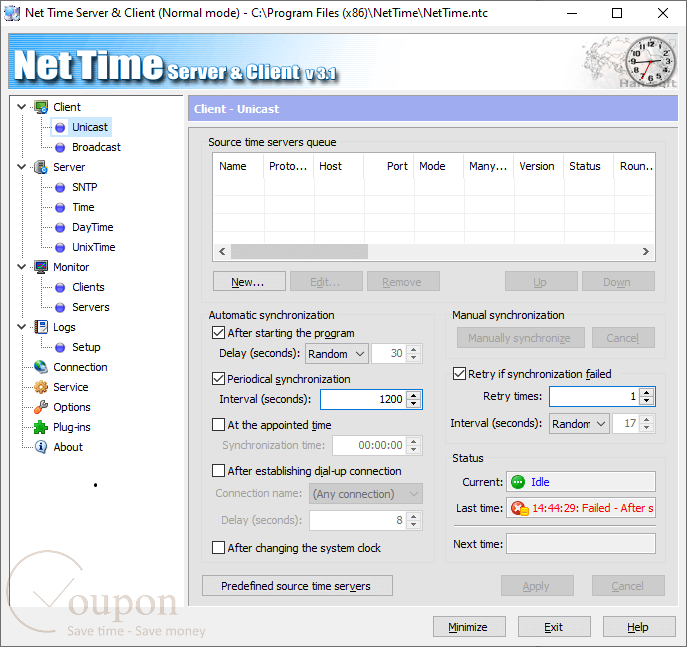Viewport: 687px width, 647px height.
Task: Click the SNTP blue bullet icon
Action: [60, 187]
